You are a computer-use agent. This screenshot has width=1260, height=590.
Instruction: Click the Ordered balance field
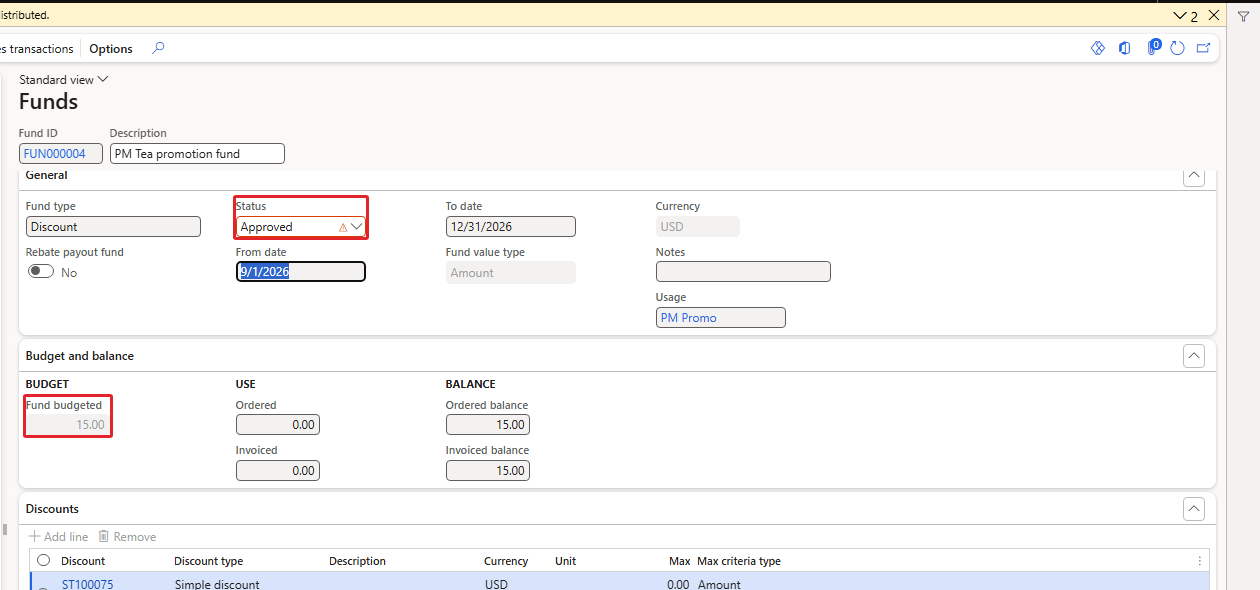(488, 425)
